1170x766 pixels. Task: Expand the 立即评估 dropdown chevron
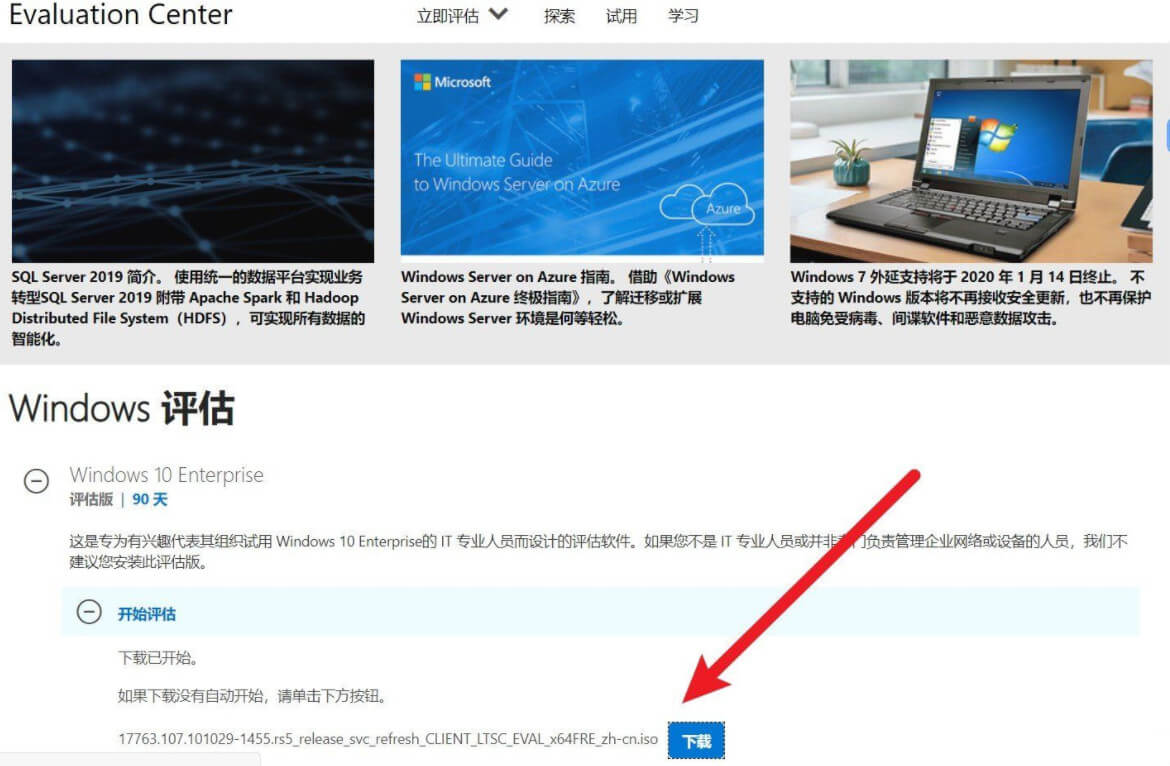point(499,15)
